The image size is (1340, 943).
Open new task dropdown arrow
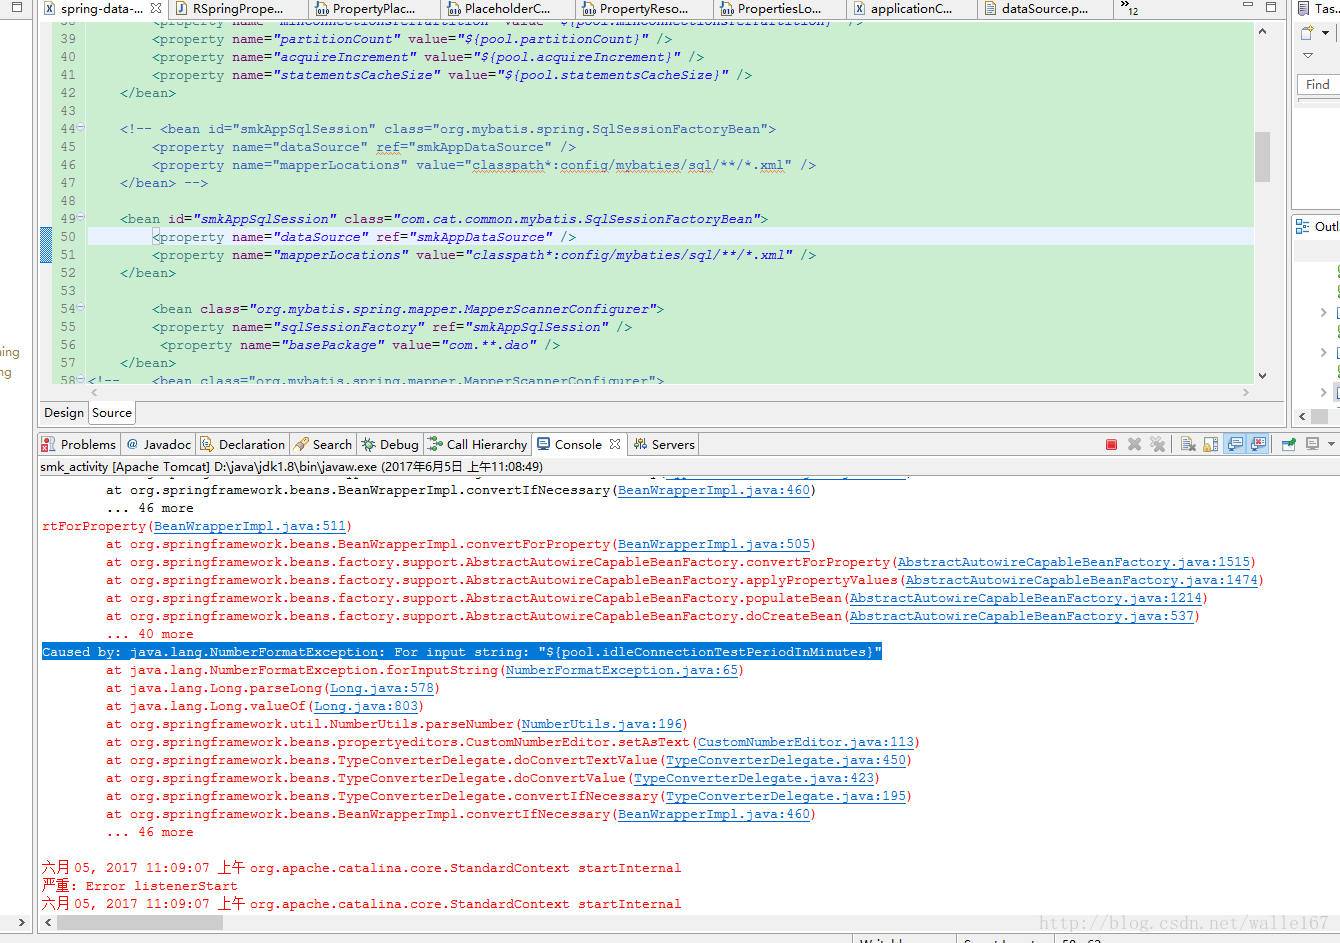coord(1325,33)
